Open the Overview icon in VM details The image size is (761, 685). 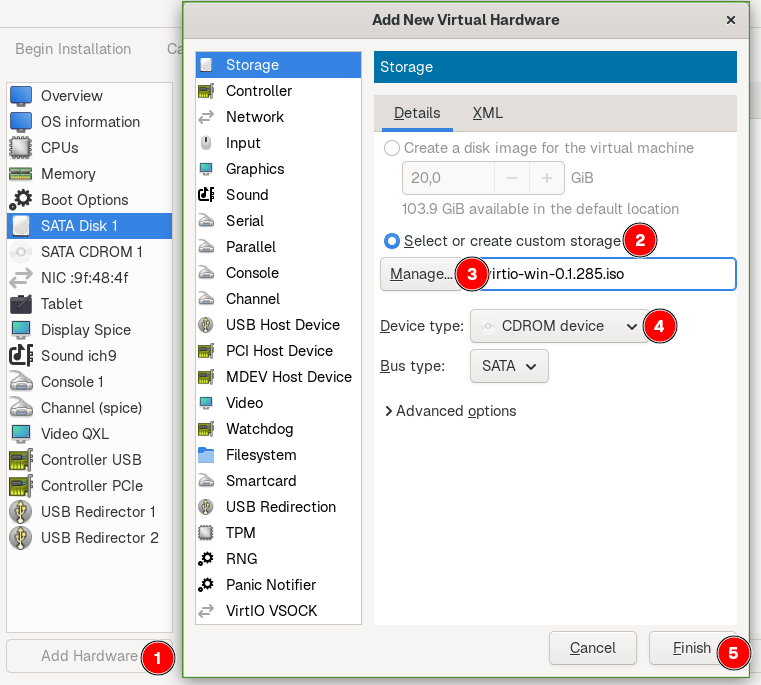click(21, 96)
